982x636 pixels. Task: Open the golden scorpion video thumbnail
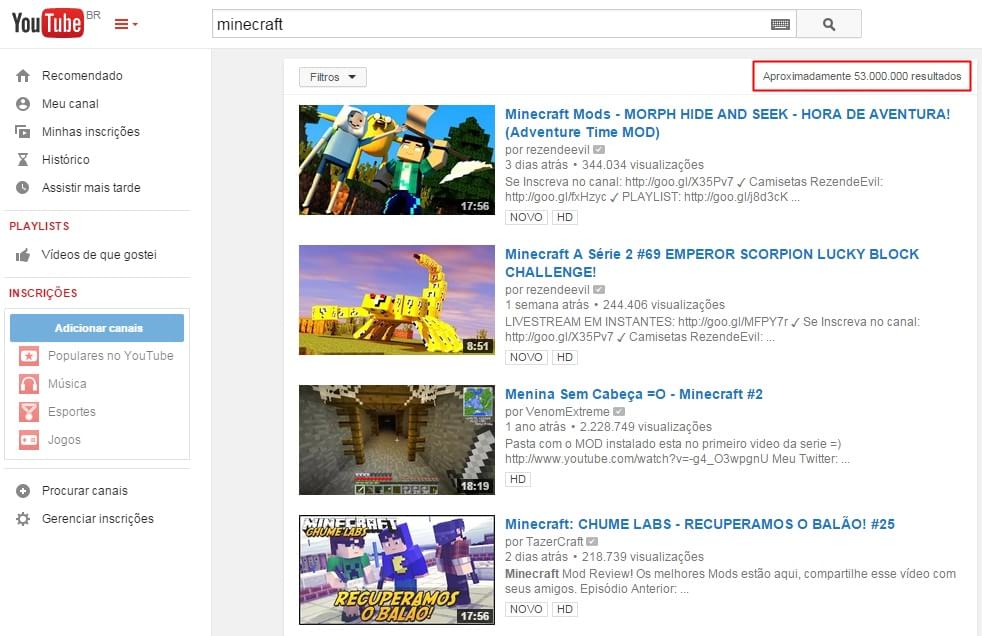pos(397,300)
